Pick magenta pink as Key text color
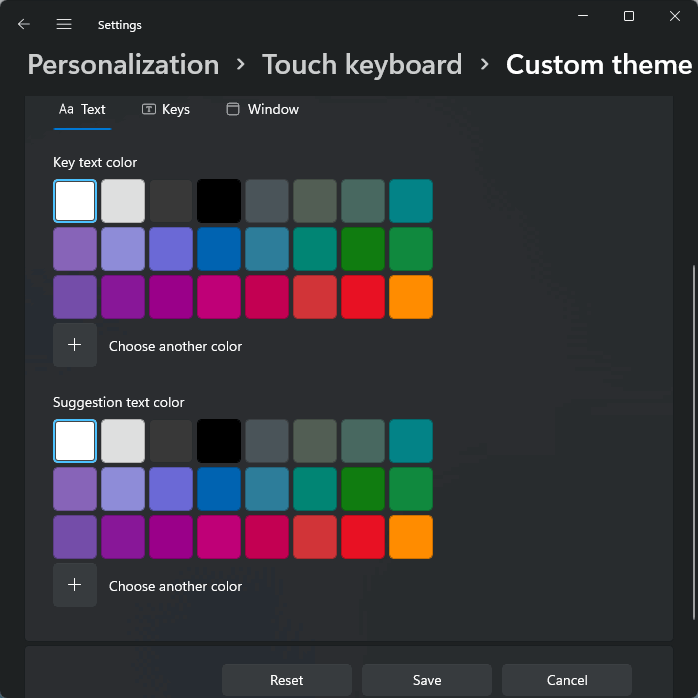698x698 pixels. tap(219, 297)
